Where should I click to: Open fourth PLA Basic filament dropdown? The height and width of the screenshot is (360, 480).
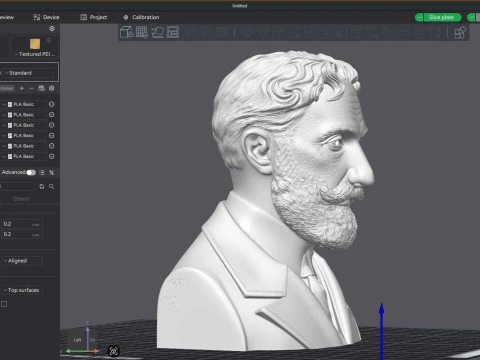click(23, 136)
